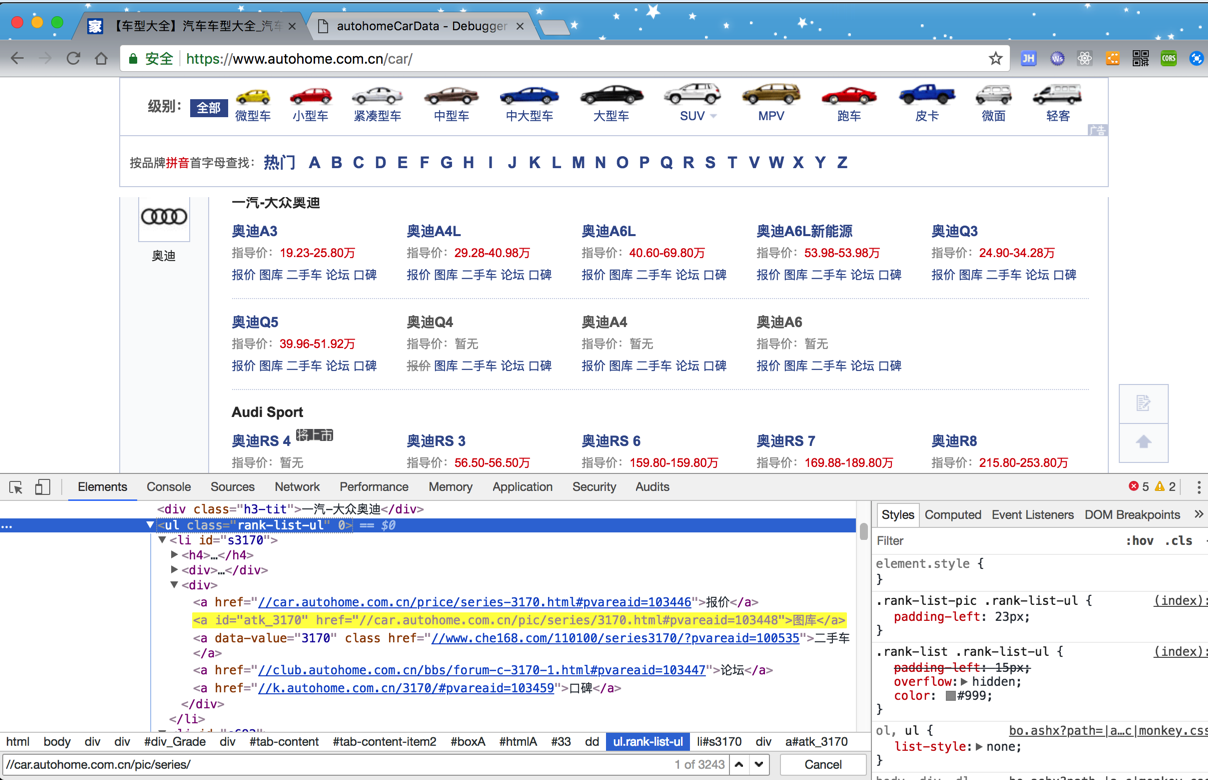Select the 轻客 light bus icon
Image resolution: width=1208 pixels, height=780 pixels.
[x=1058, y=96]
